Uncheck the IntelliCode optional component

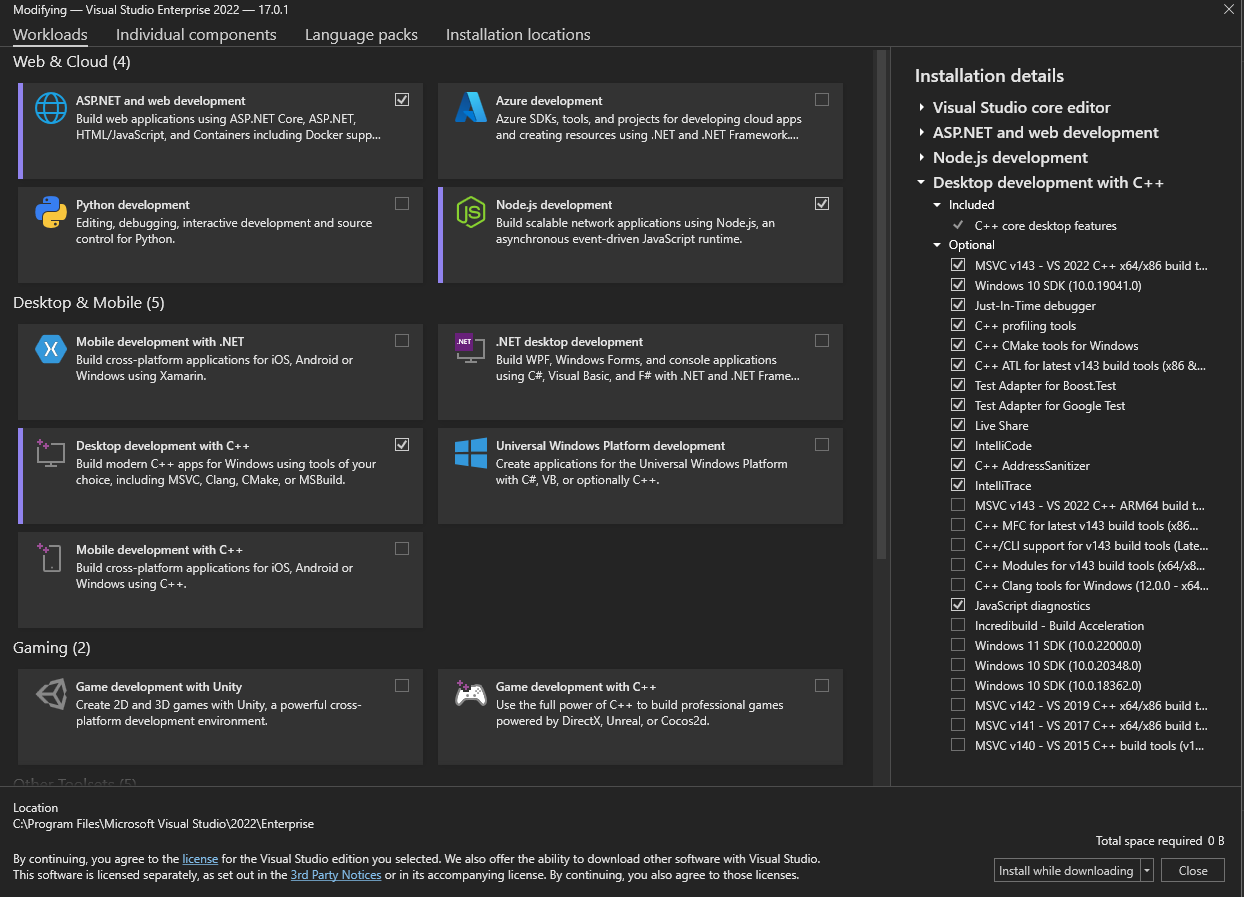click(958, 445)
